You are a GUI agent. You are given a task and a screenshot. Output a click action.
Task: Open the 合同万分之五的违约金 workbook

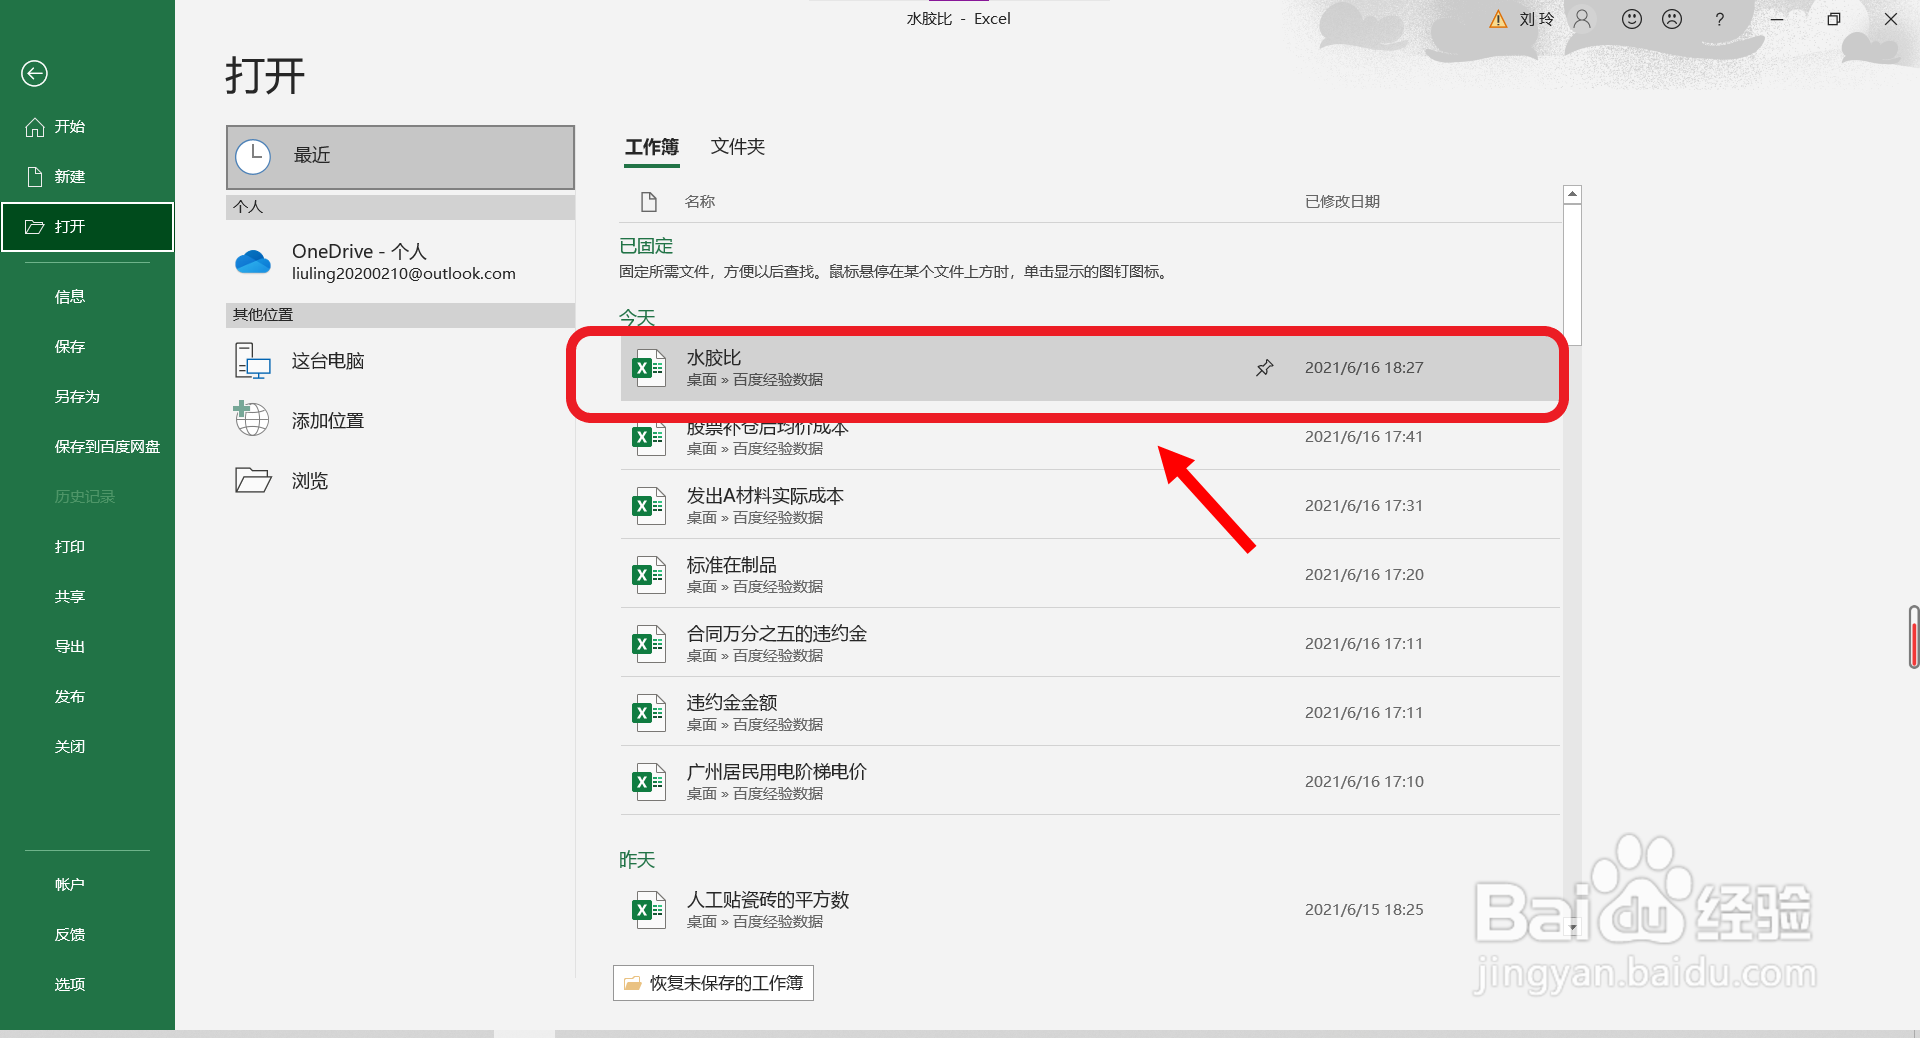[x=776, y=632]
